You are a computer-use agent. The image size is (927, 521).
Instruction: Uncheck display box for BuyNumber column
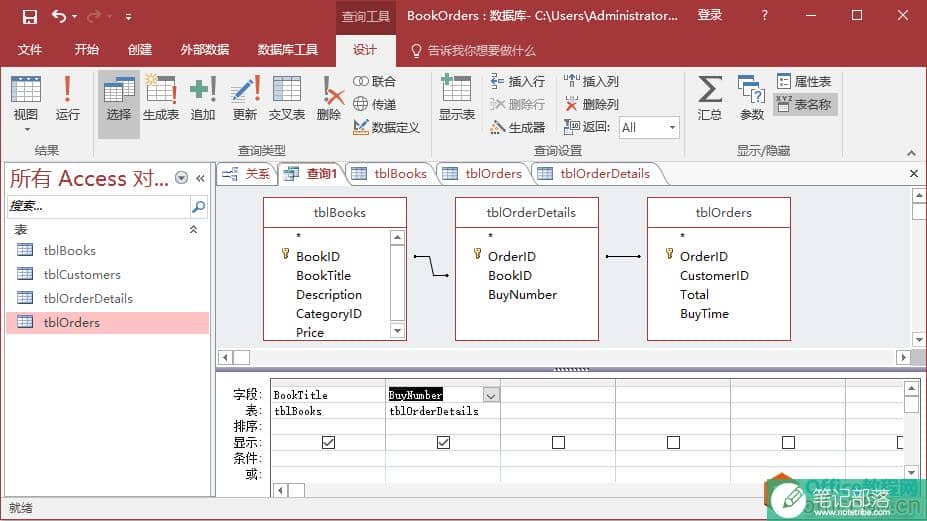coord(443,442)
